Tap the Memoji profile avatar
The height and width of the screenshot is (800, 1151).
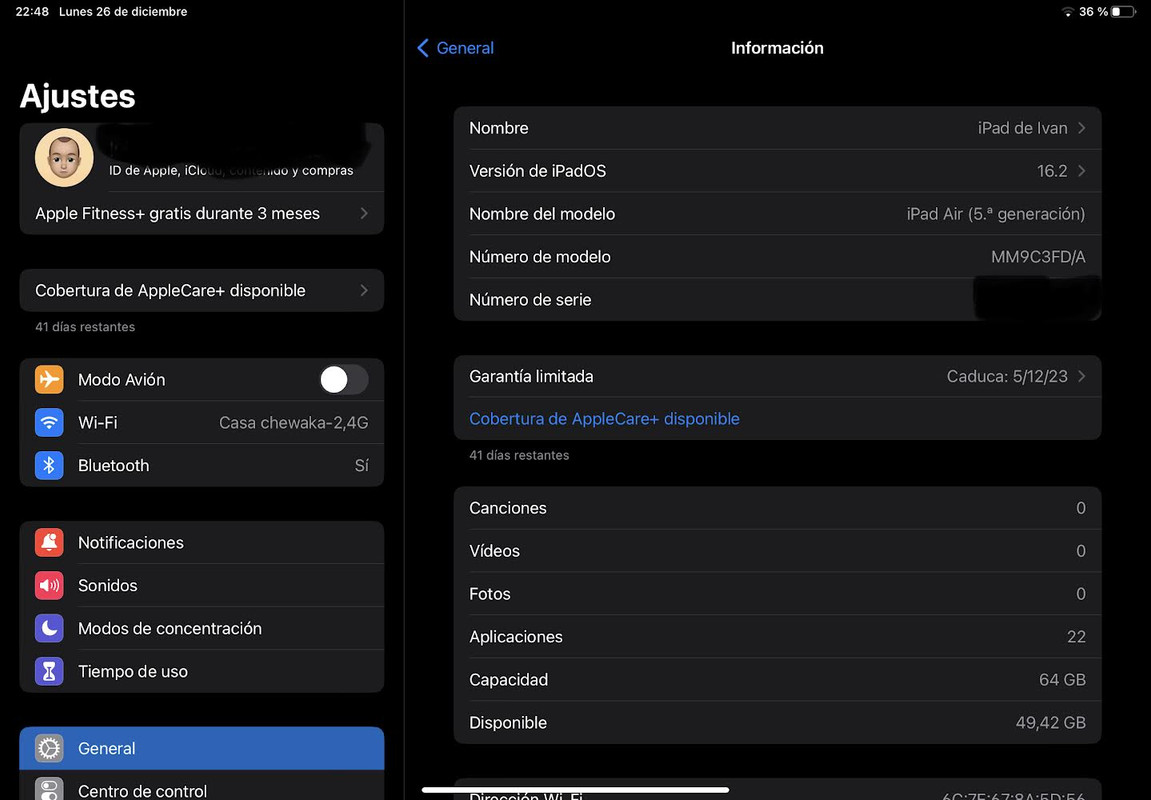(x=64, y=157)
